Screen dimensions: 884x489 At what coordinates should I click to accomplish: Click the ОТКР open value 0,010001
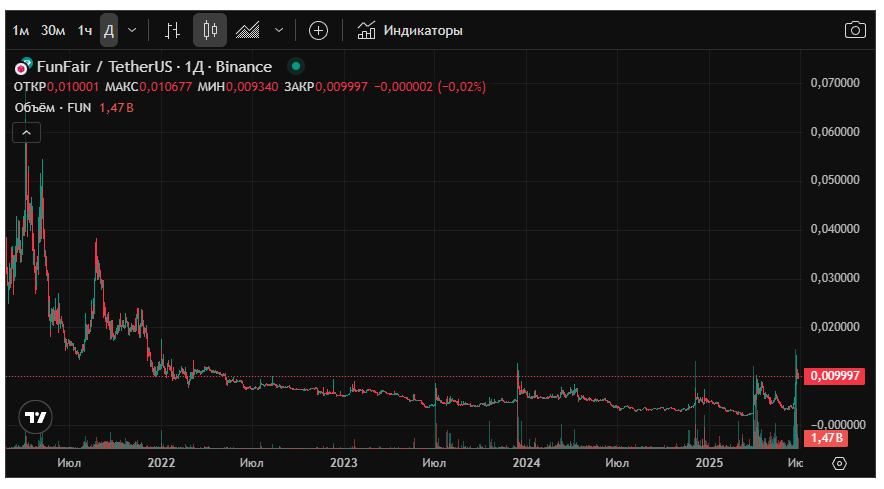(x=73, y=87)
